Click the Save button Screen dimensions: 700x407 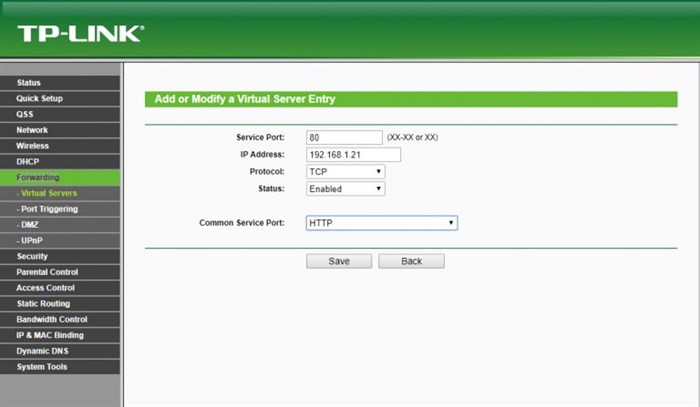[339, 261]
